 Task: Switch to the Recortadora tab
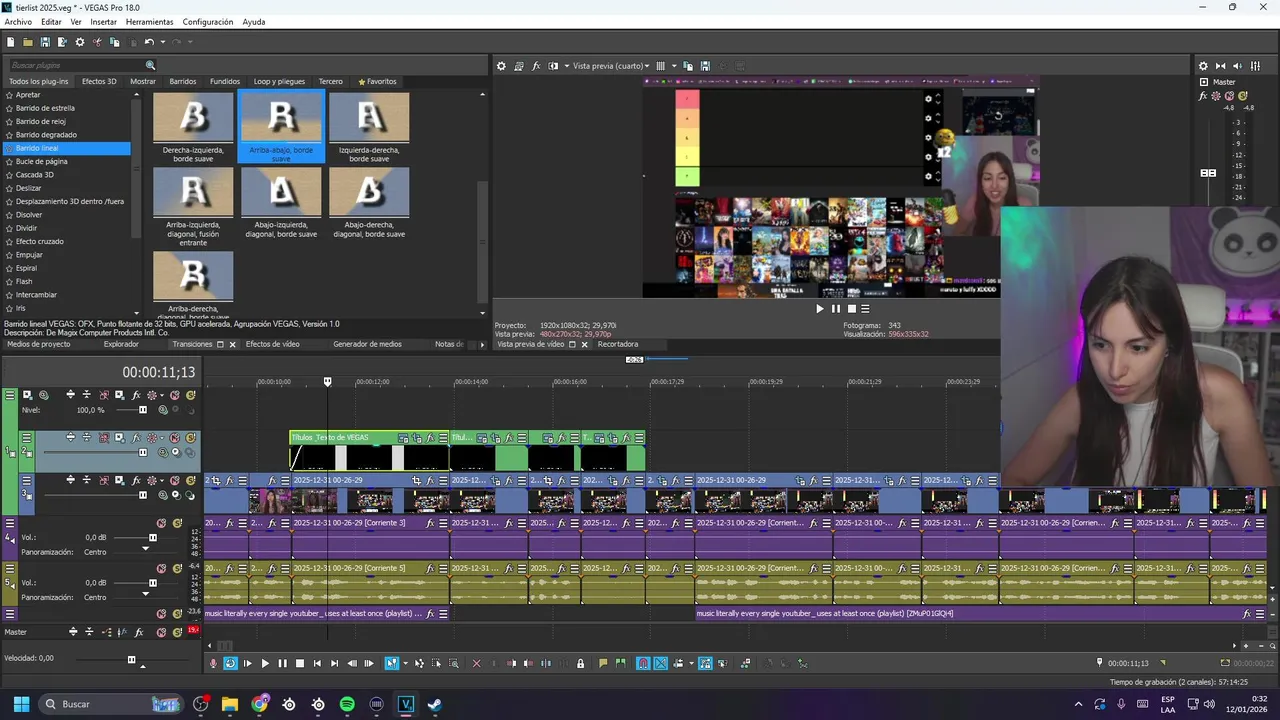click(x=618, y=344)
